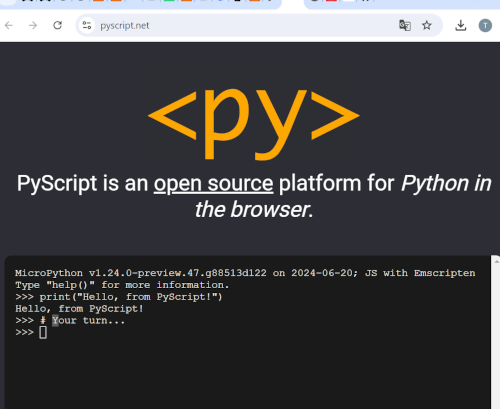The width and height of the screenshot is (500, 409).
Task: Click the 'Python in the browser' italic text
Action: [x=343, y=196]
